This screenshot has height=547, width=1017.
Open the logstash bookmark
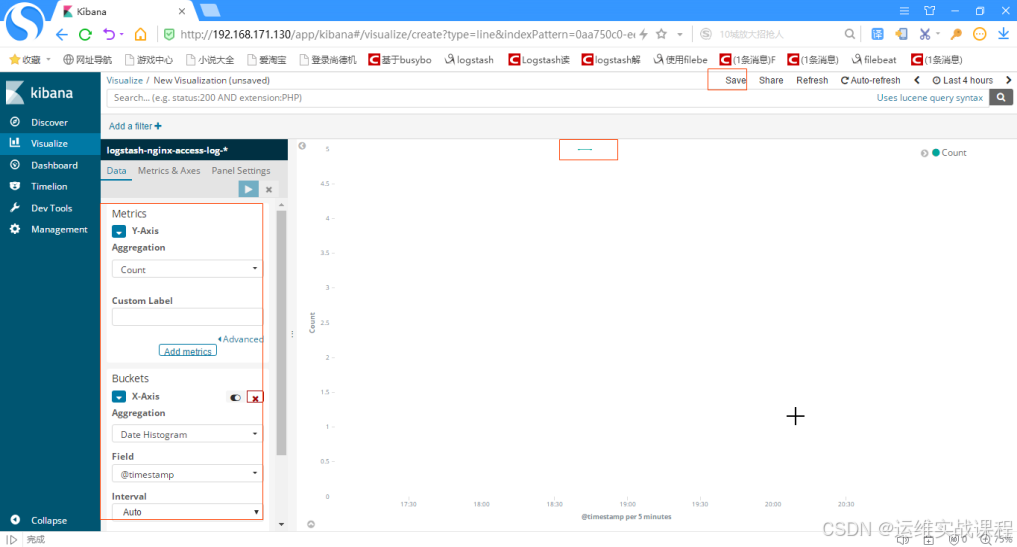point(469,60)
